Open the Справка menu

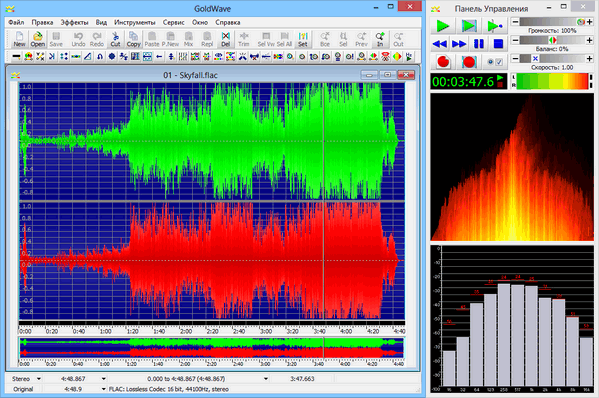coord(228,23)
